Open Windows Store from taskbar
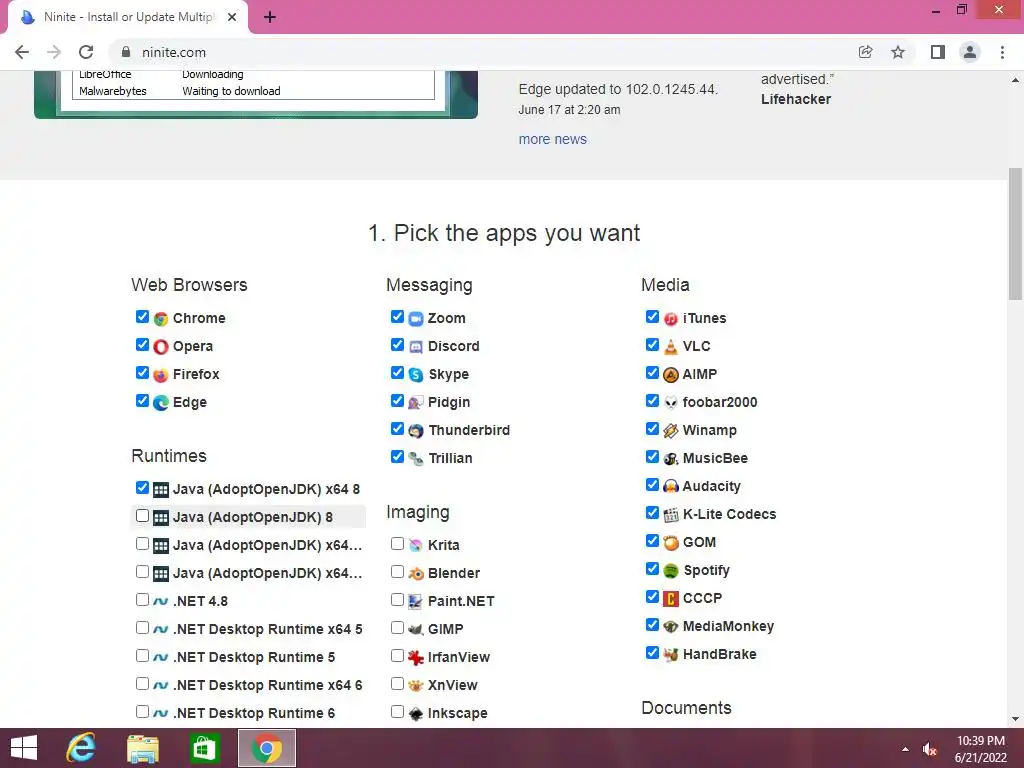1024x768 pixels. pos(204,748)
